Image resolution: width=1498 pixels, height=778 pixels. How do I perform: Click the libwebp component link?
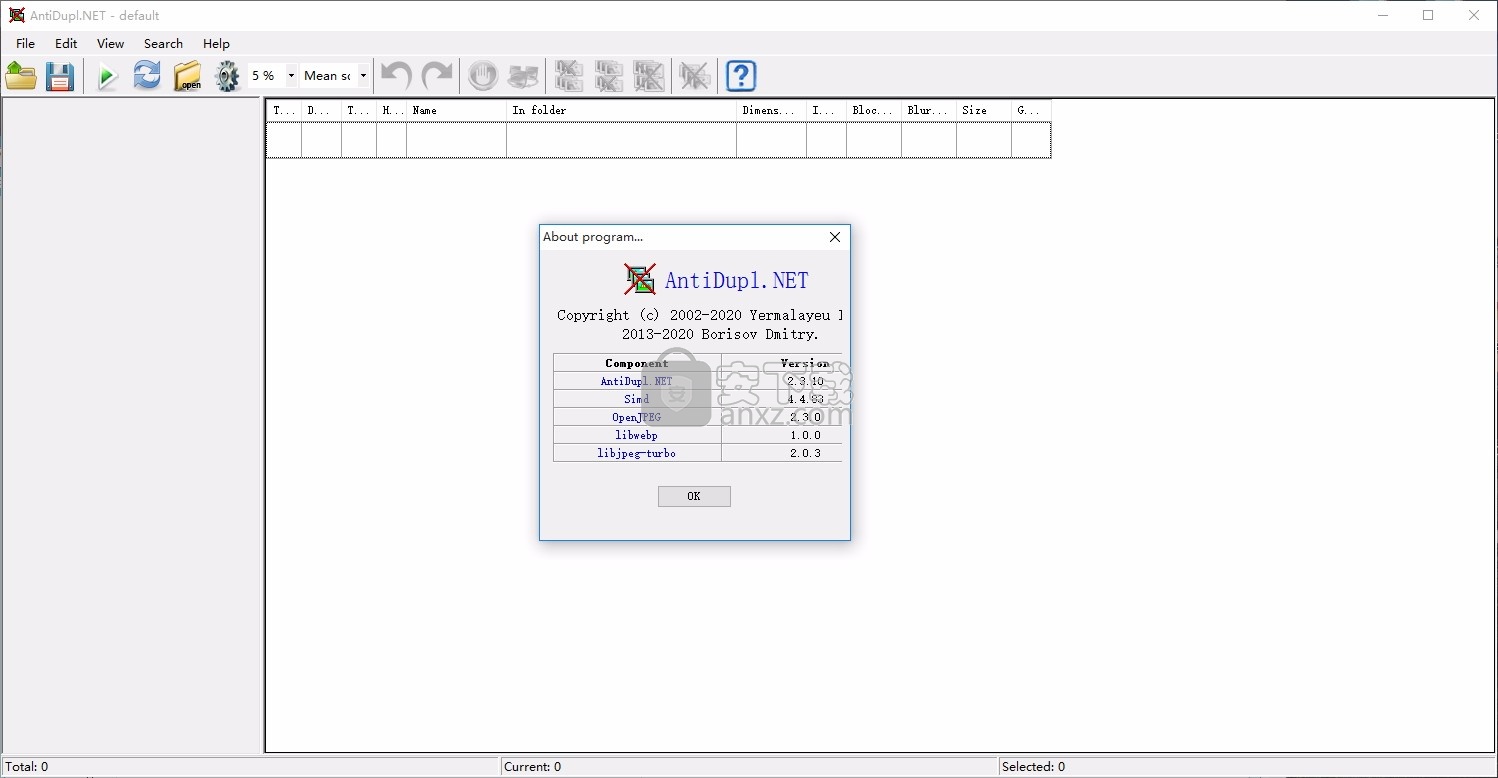tap(637, 435)
